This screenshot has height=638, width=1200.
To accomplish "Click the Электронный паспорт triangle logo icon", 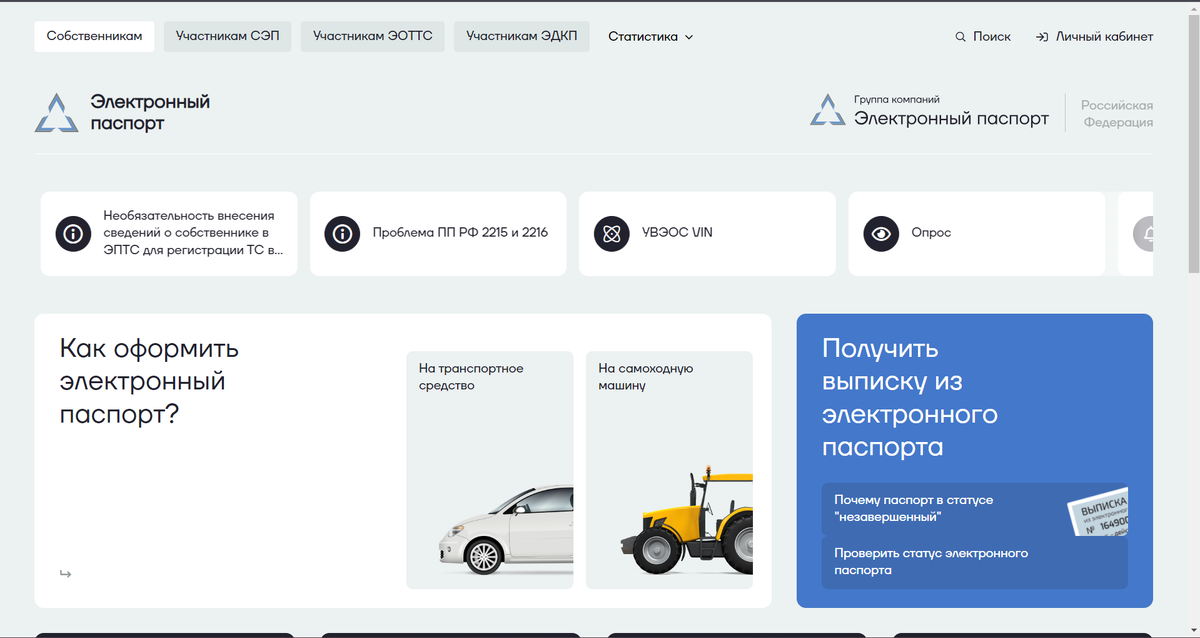I will (56, 112).
